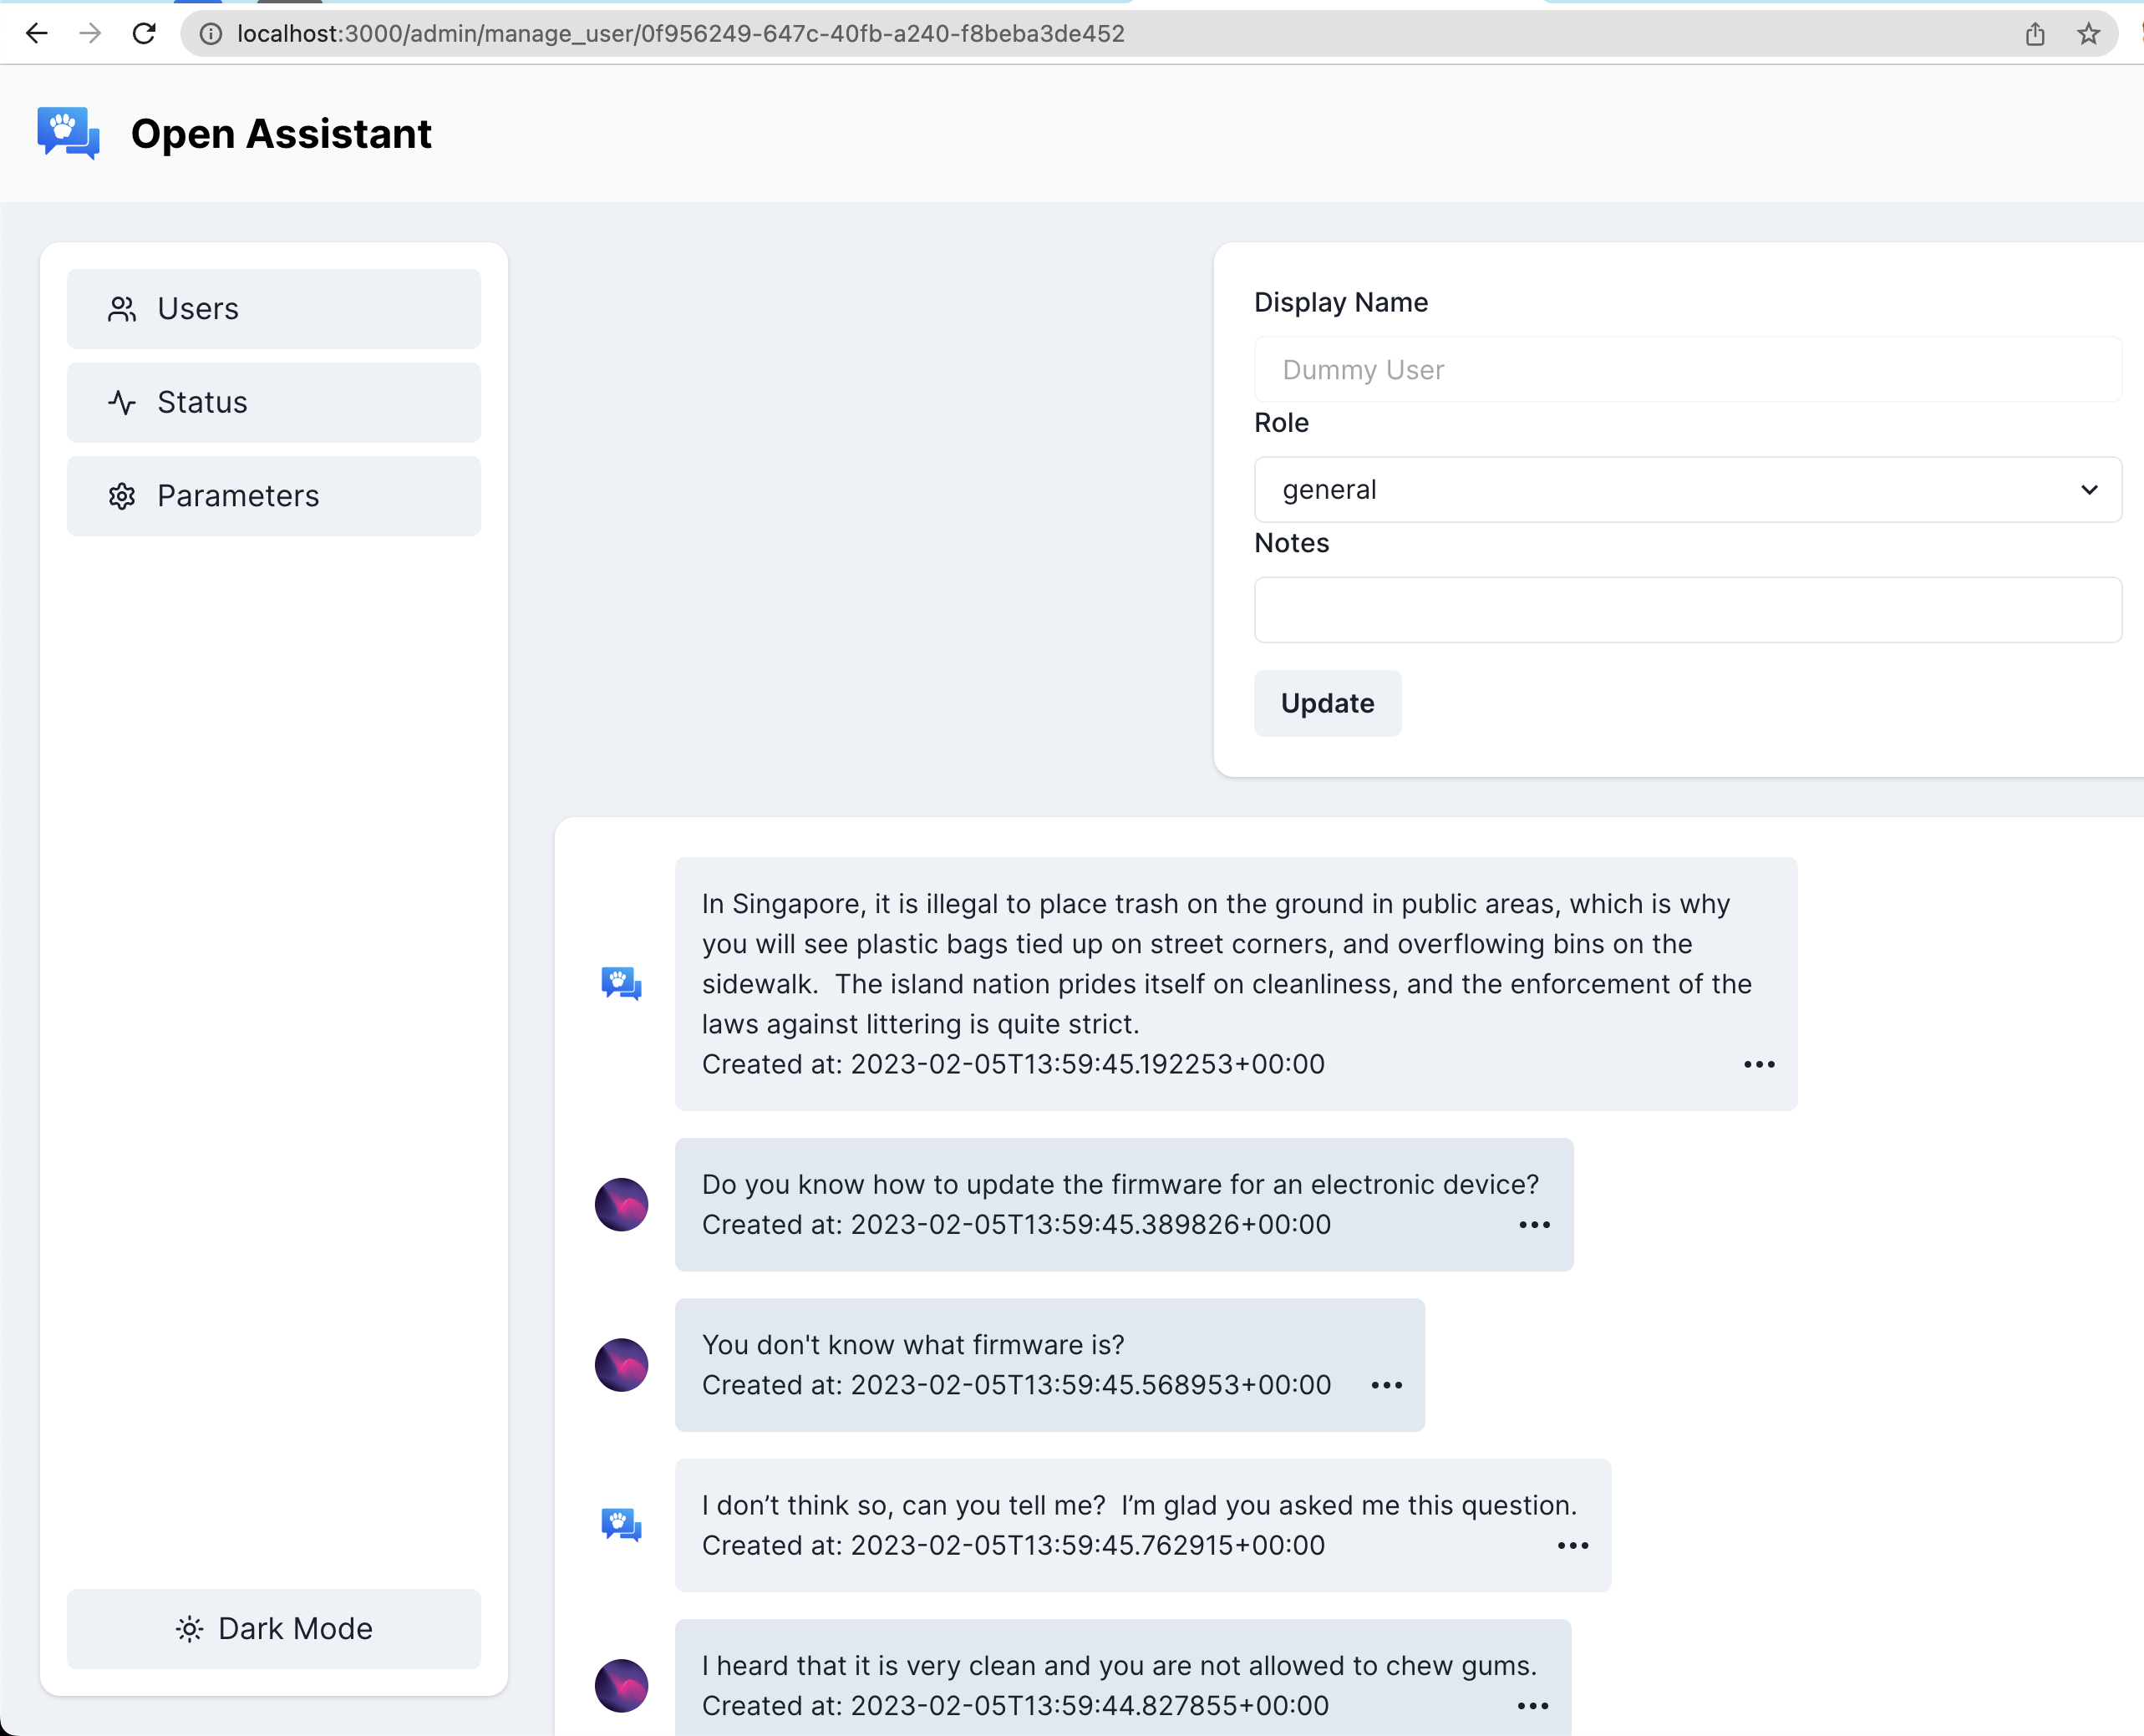Open options menu on the Singapore message
The width and height of the screenshot is (2144, 1736).
pos(1758,1064)
